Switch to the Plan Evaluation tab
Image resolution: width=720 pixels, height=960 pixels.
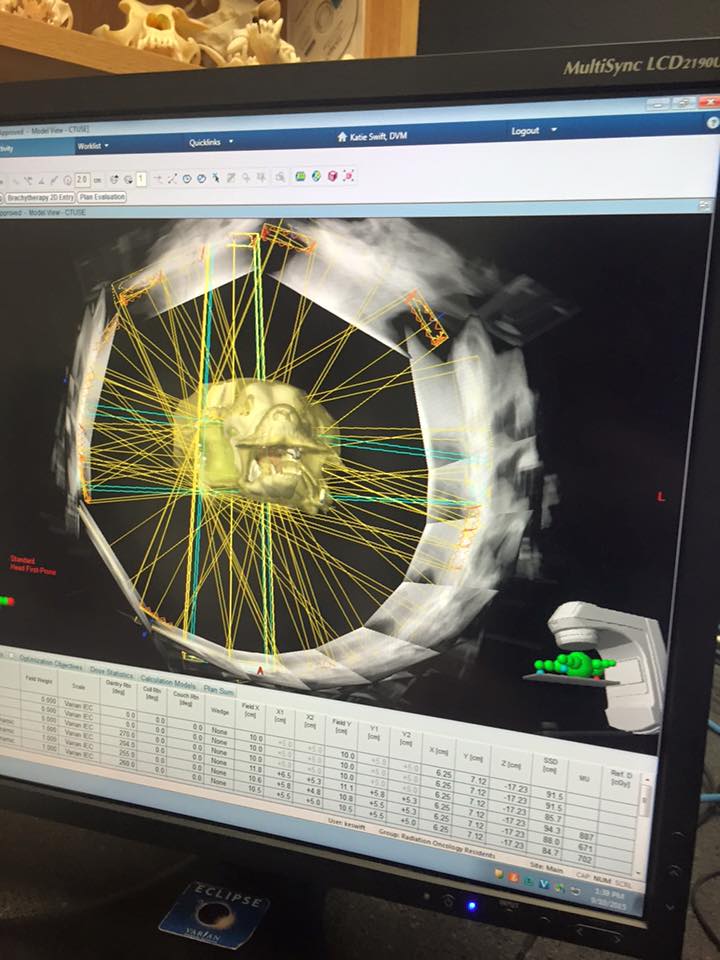(x=103, y=197)
